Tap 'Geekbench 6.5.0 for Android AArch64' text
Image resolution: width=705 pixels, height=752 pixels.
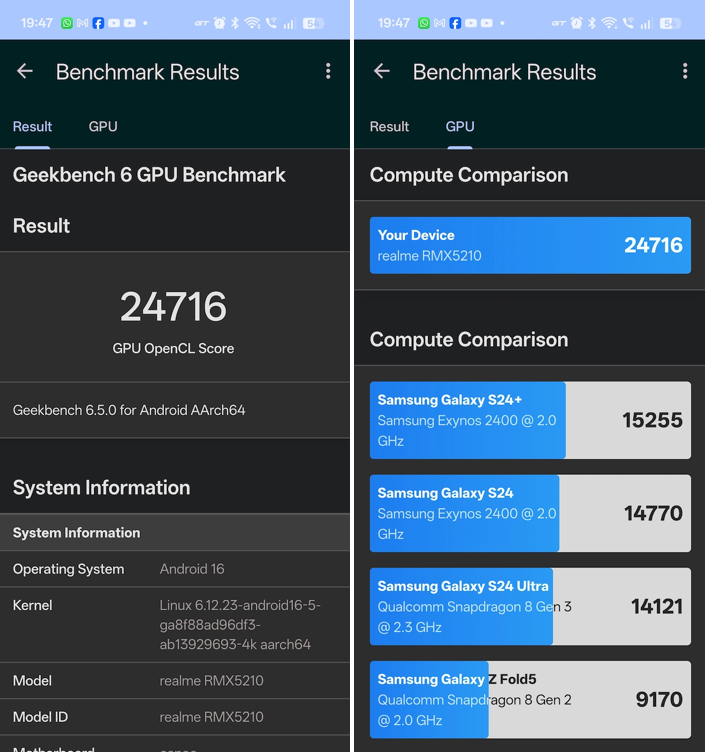129,411
